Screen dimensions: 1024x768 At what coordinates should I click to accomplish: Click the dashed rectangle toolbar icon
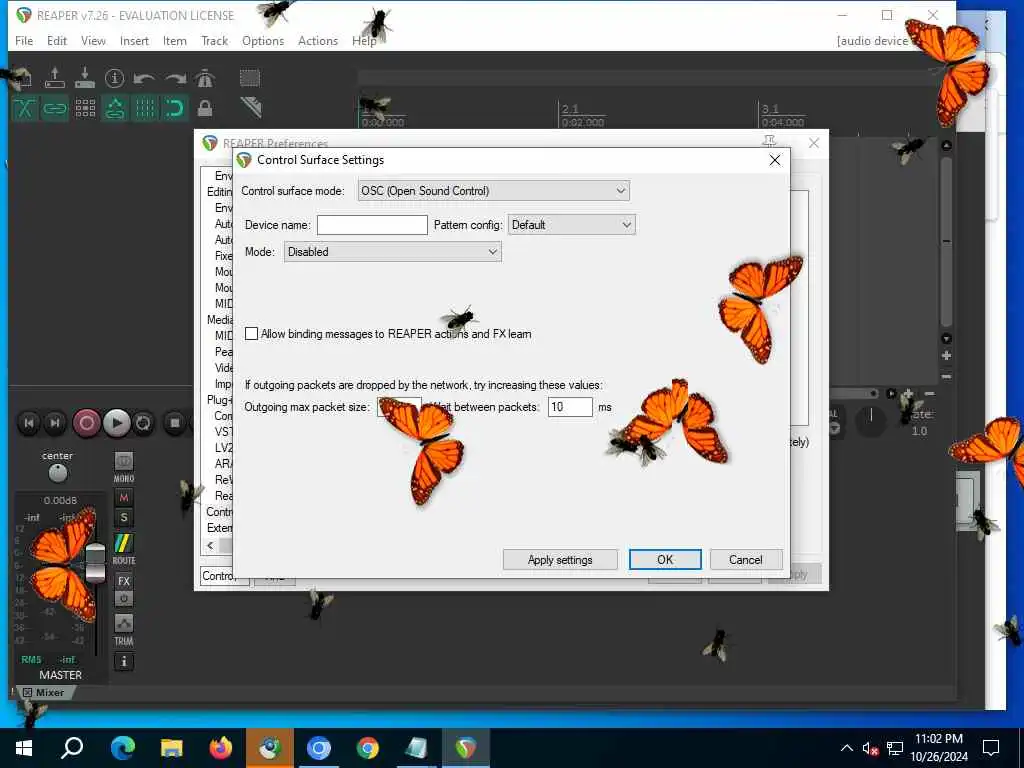coord(249,78)
